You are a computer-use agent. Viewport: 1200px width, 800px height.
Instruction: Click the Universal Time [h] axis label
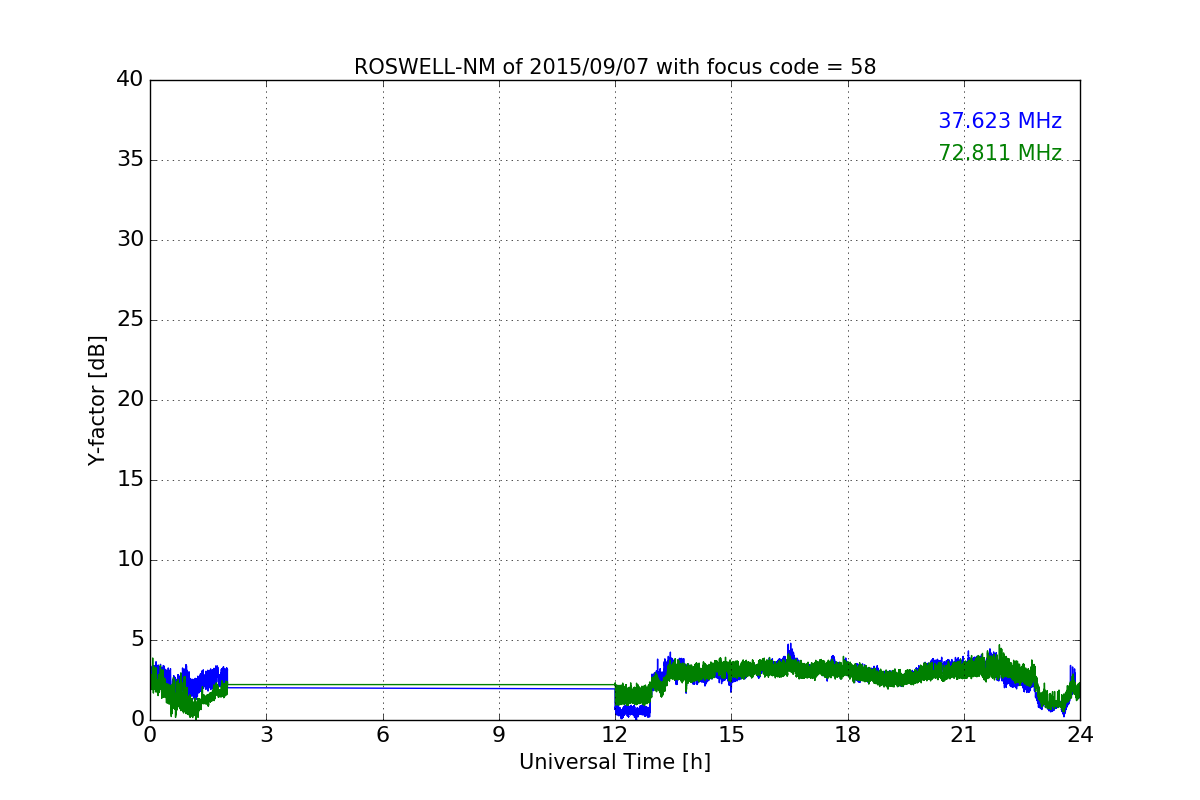(615, 762)
